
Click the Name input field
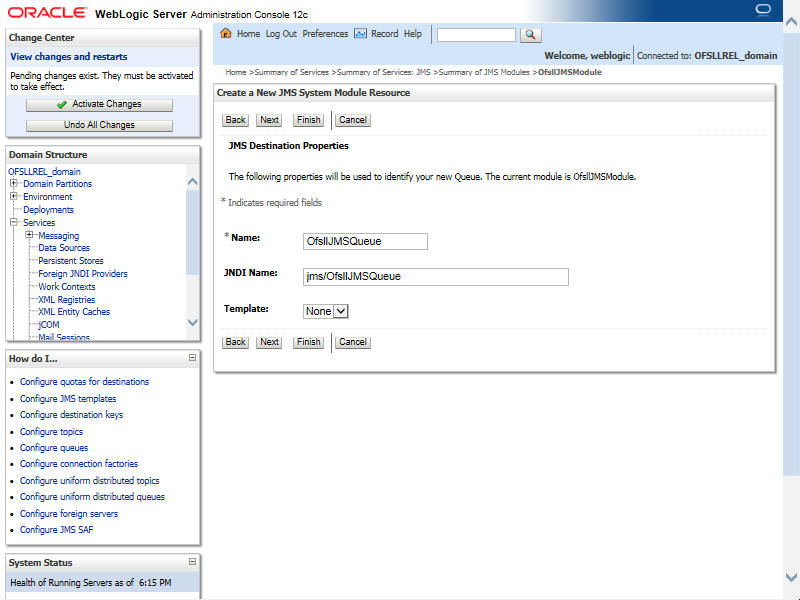point(365,241)
